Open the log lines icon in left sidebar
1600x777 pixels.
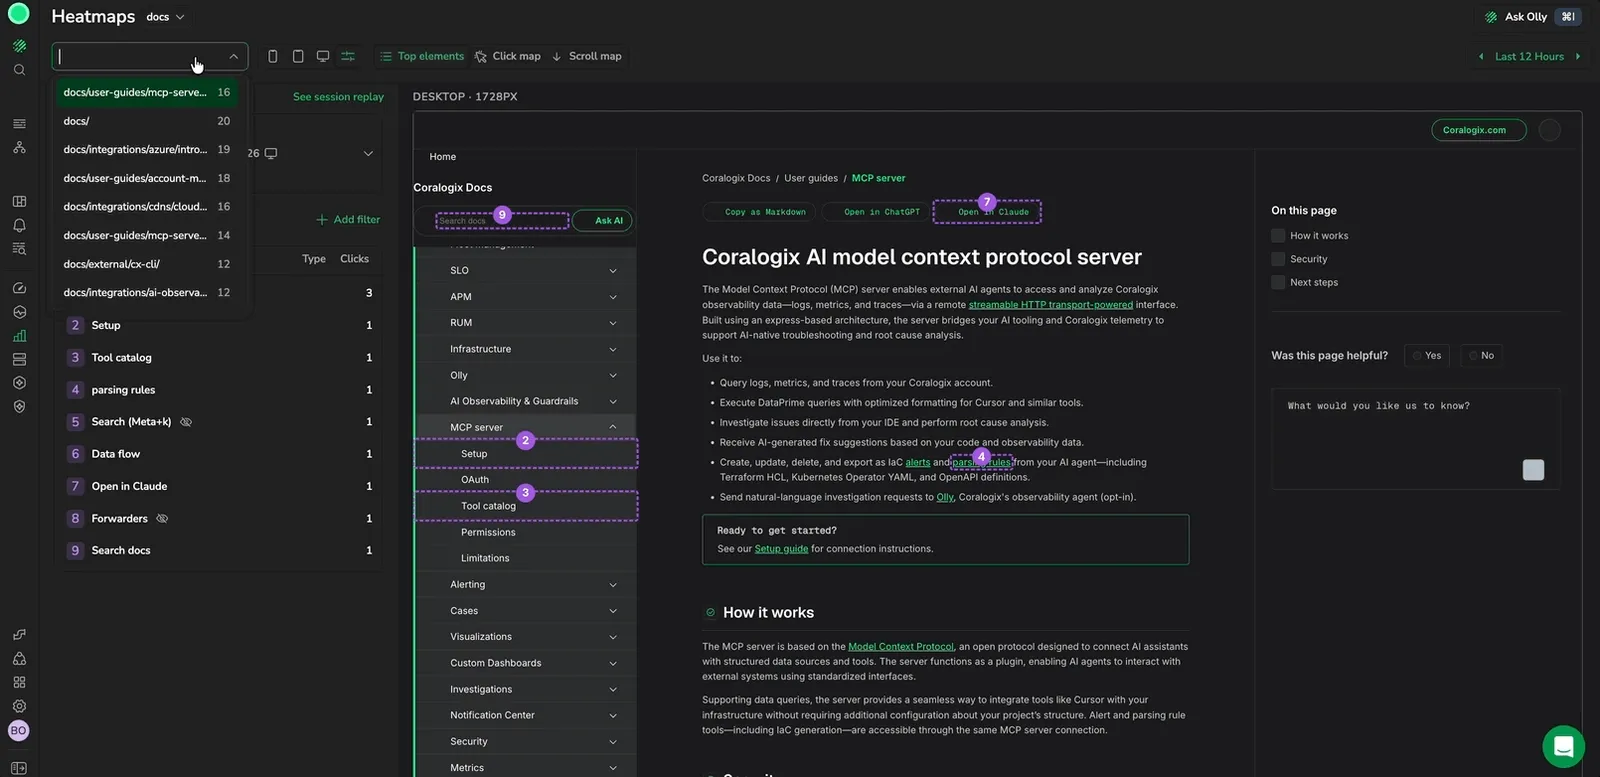point(19,124)
